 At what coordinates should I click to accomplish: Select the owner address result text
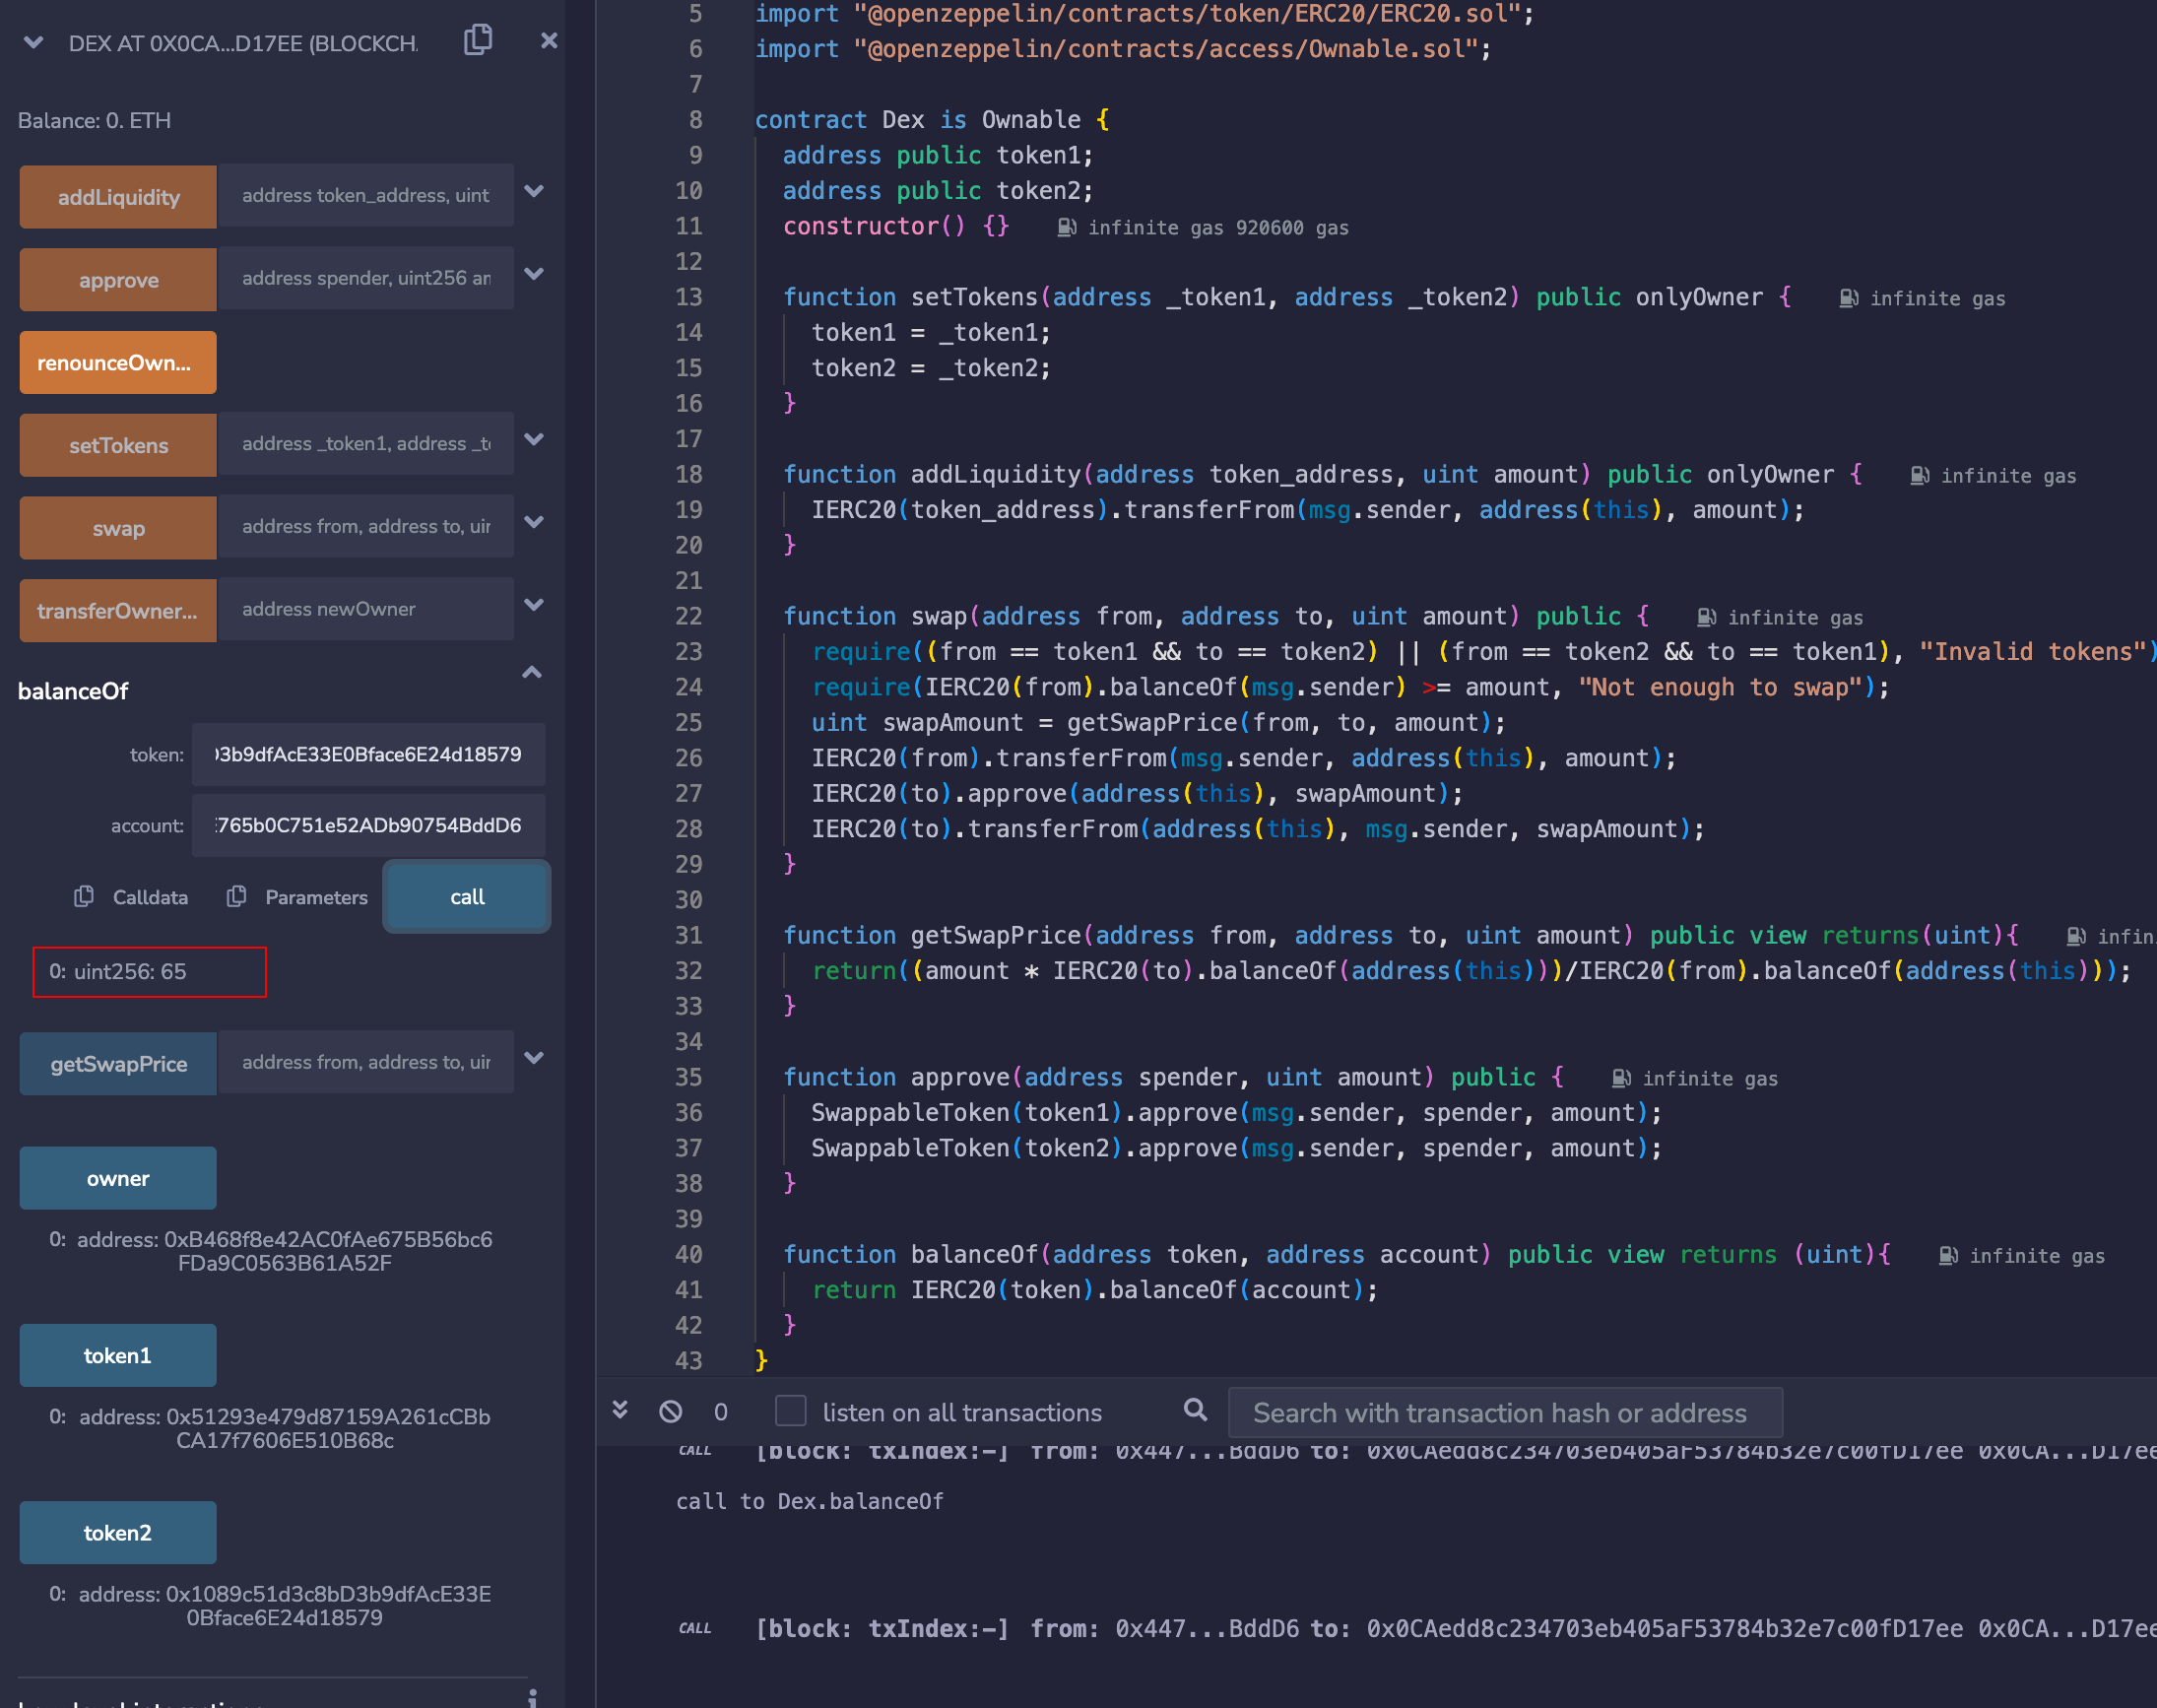(x=285, y=1251)
